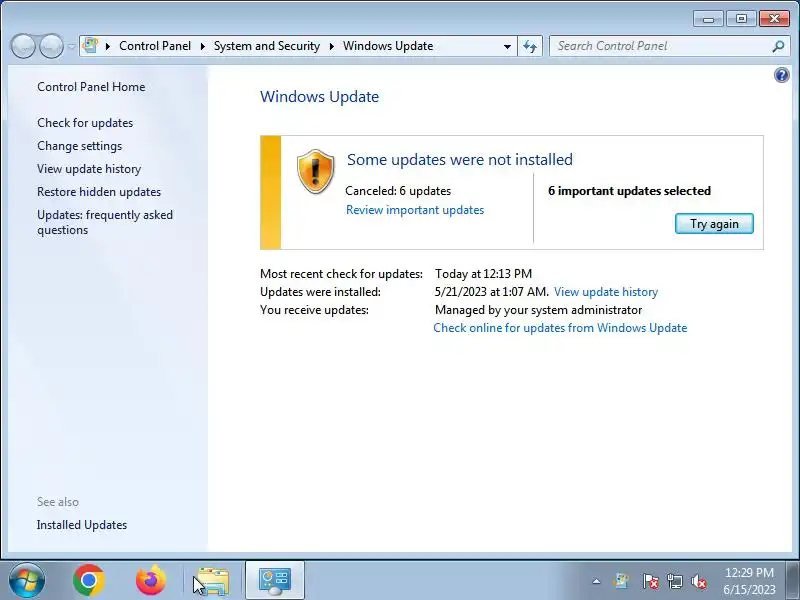This screenshot has width=800, height=600.
Task: Click 'Today at 12:13 PM' value
Action: pos(483,274)
